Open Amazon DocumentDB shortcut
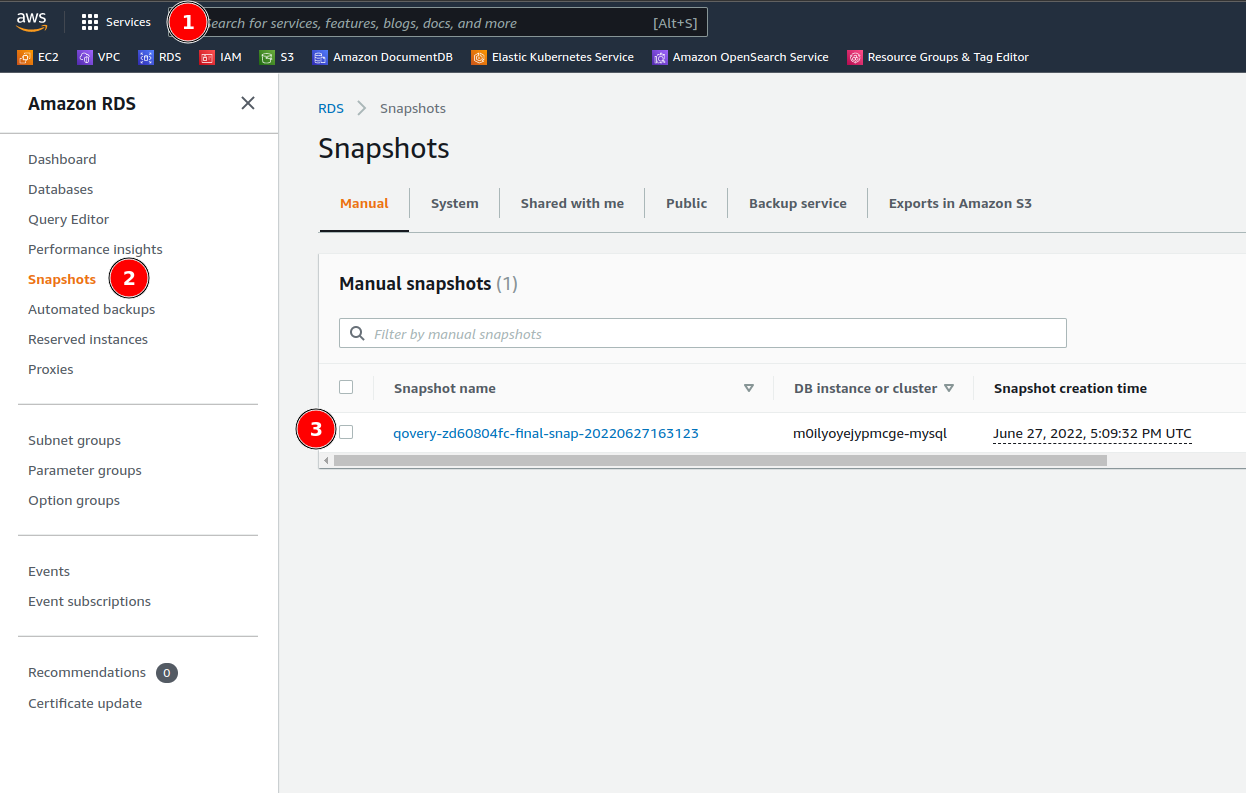Screen dimensions: 1246x793 pos(382,57)
